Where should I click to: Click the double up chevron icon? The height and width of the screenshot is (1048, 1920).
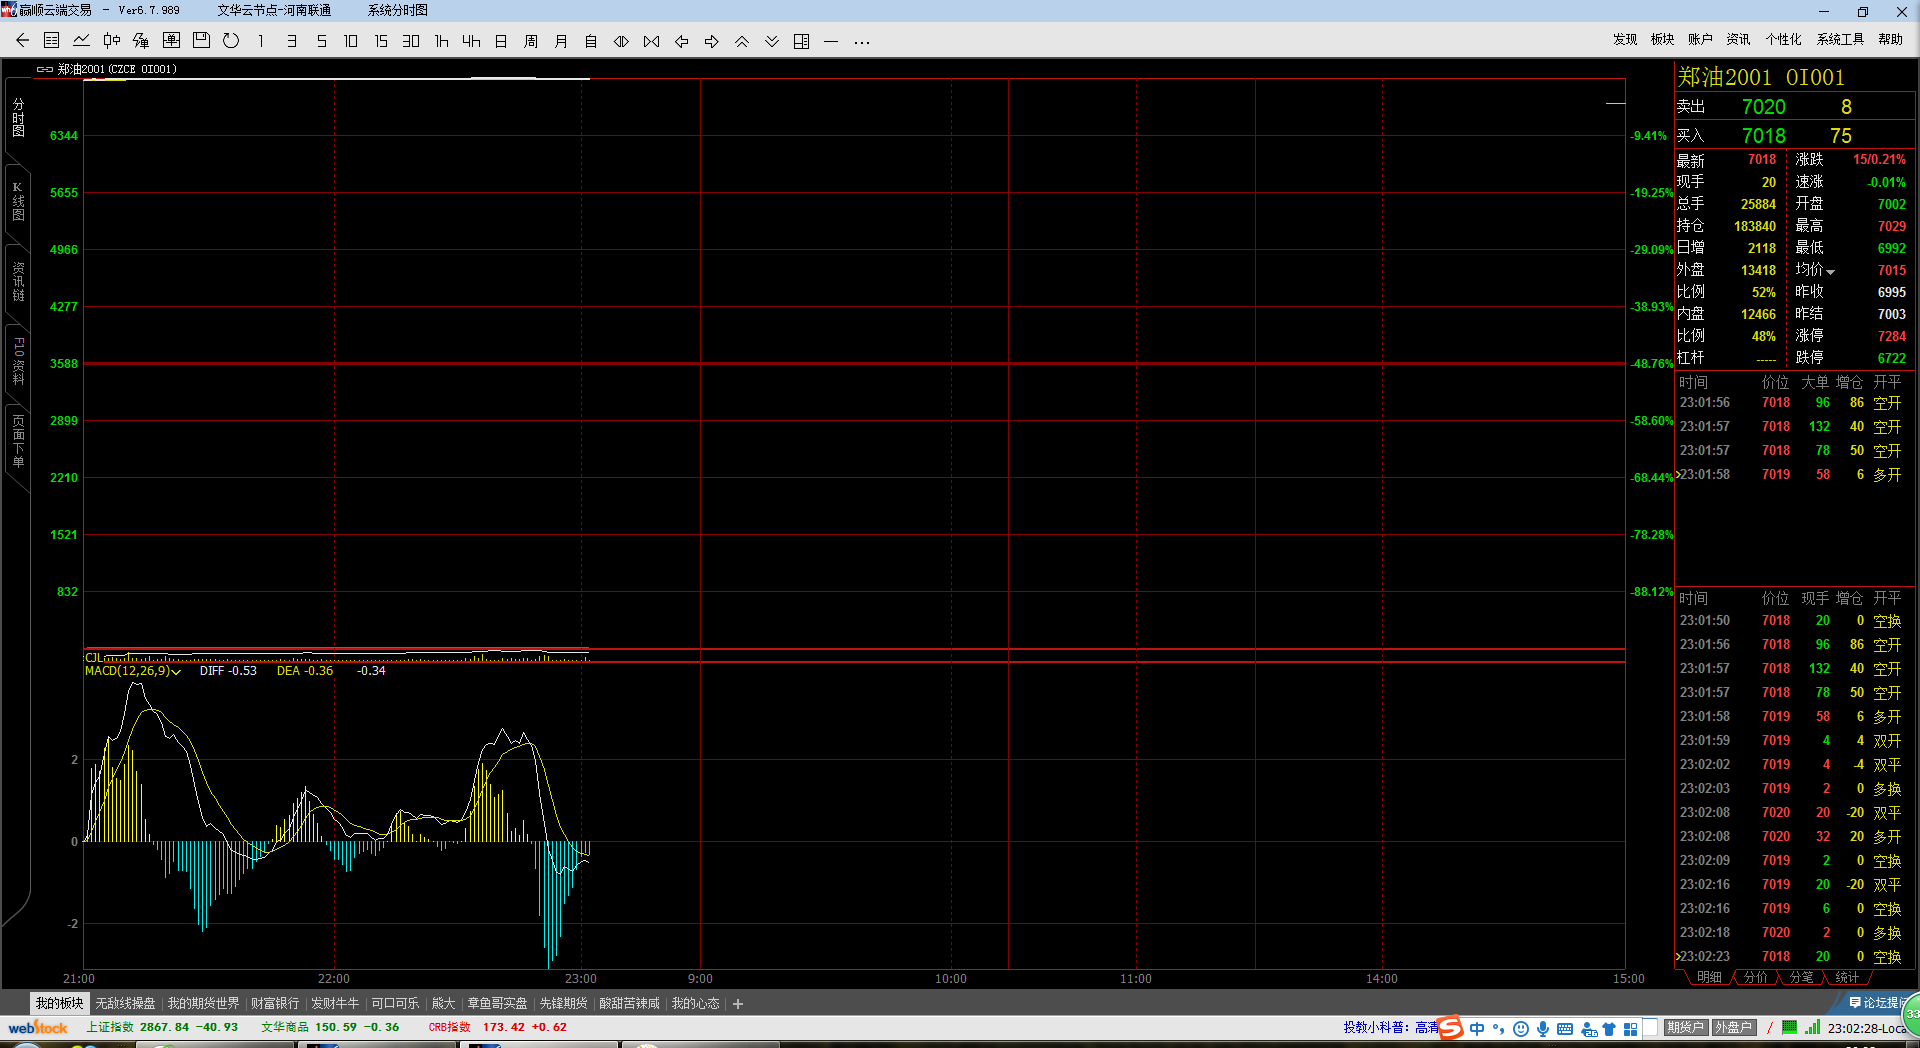point(742,41)
